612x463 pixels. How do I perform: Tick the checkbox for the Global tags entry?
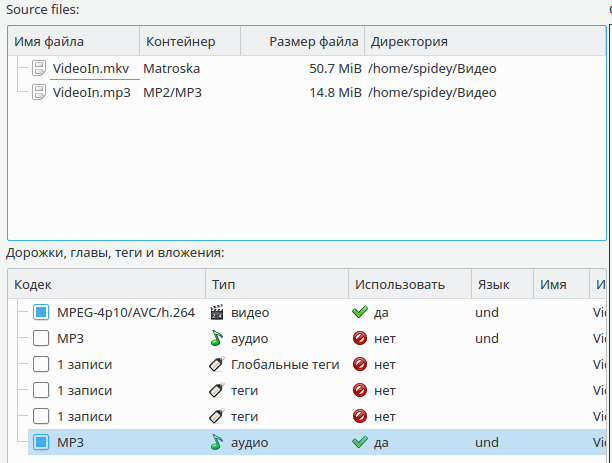click(x=41, y=364)
